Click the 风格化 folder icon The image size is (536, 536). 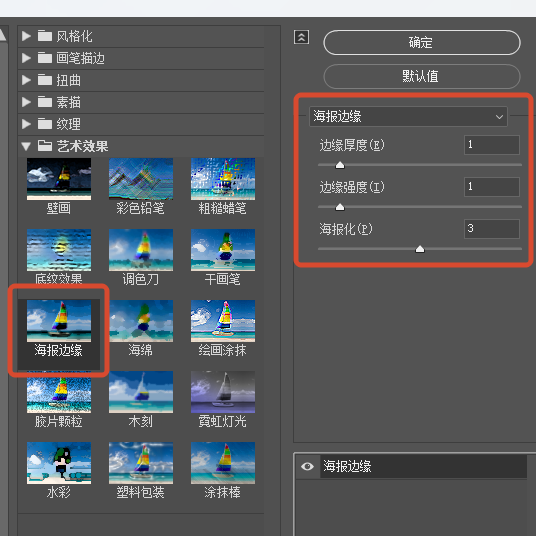[45, 36]
